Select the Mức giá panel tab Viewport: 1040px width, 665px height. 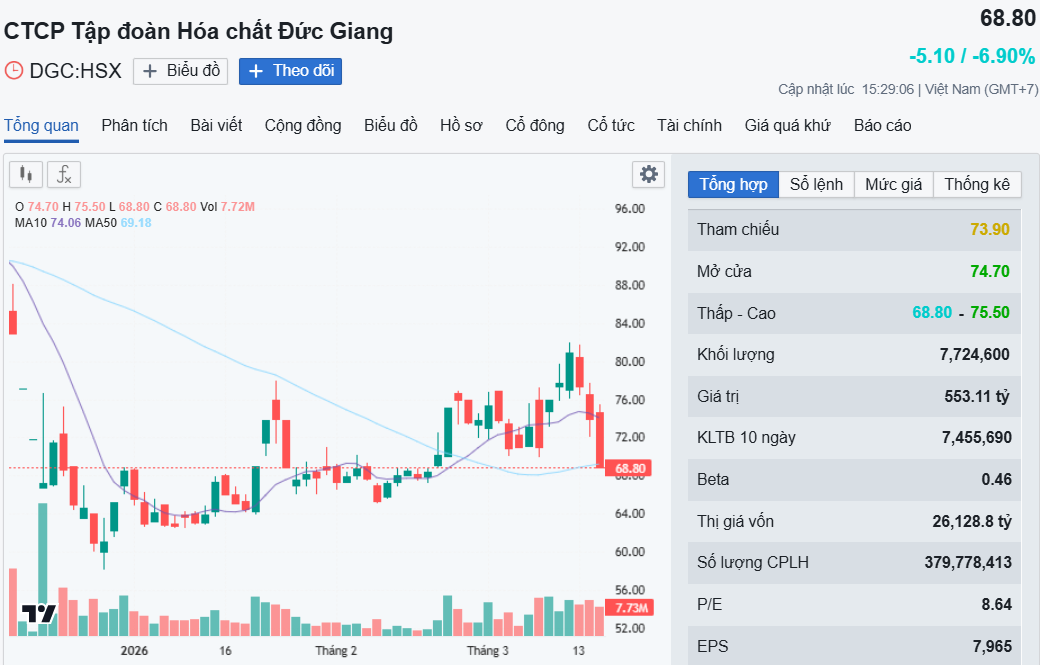tap(894, 184)
